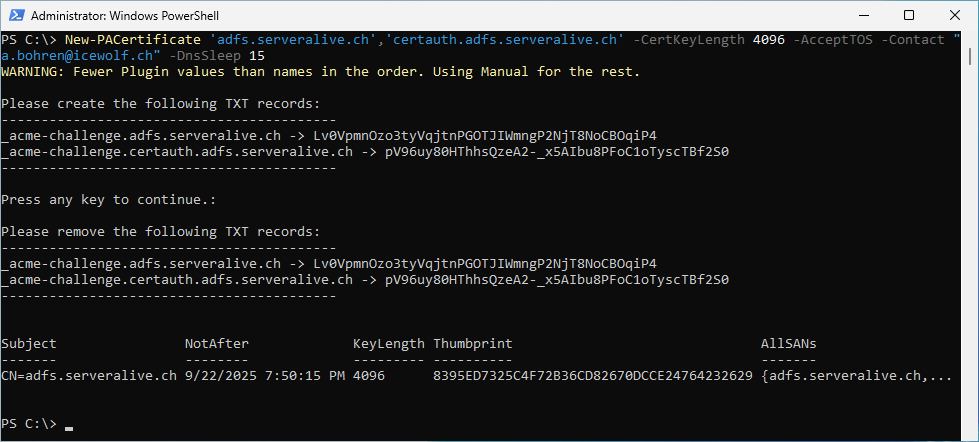This screenshot has height=442, width=979.
Task: Minimize the PowerShell window
Action: click(865, 15)
